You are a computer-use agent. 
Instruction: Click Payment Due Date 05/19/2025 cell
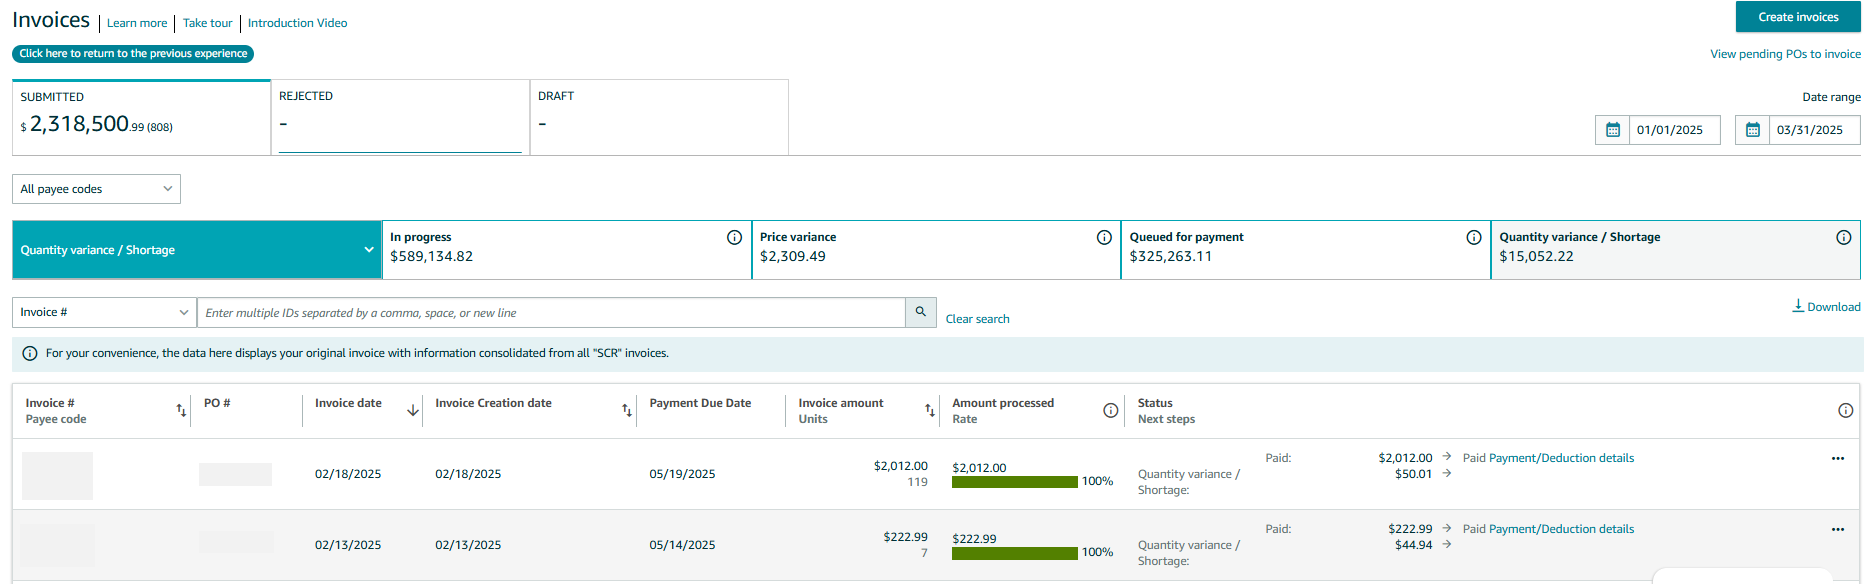[x=682, y=474]
